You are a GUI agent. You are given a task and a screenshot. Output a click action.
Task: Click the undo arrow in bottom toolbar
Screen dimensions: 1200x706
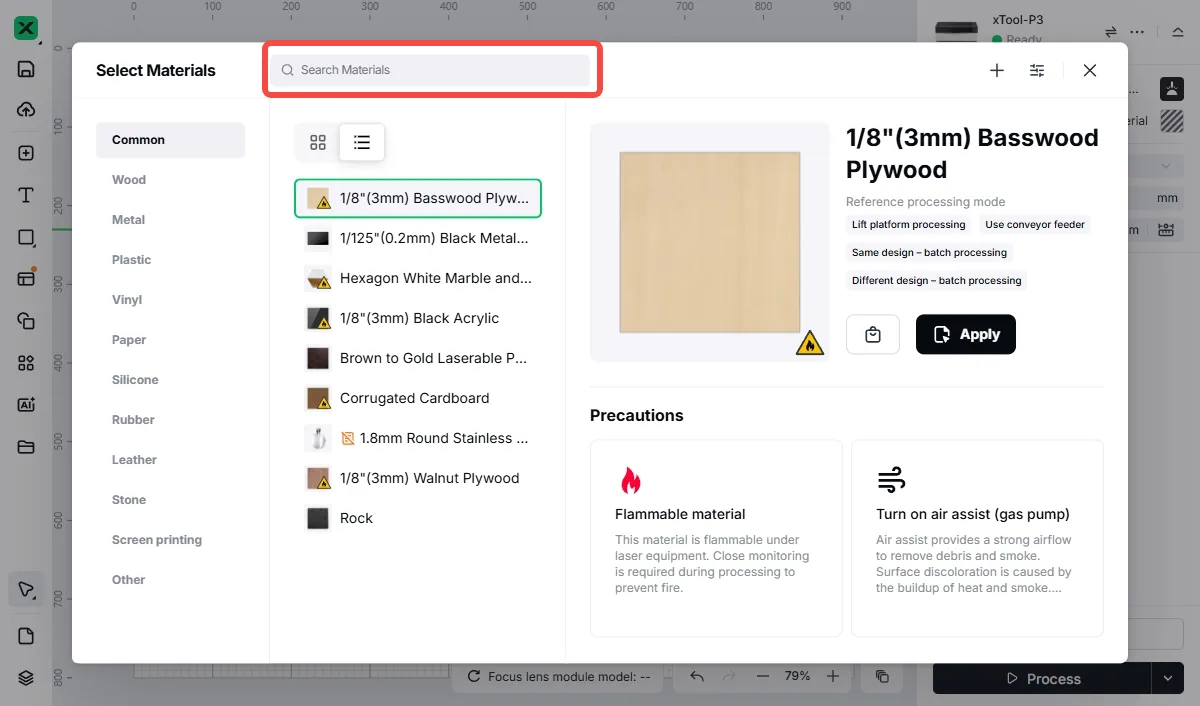(697, 676)
